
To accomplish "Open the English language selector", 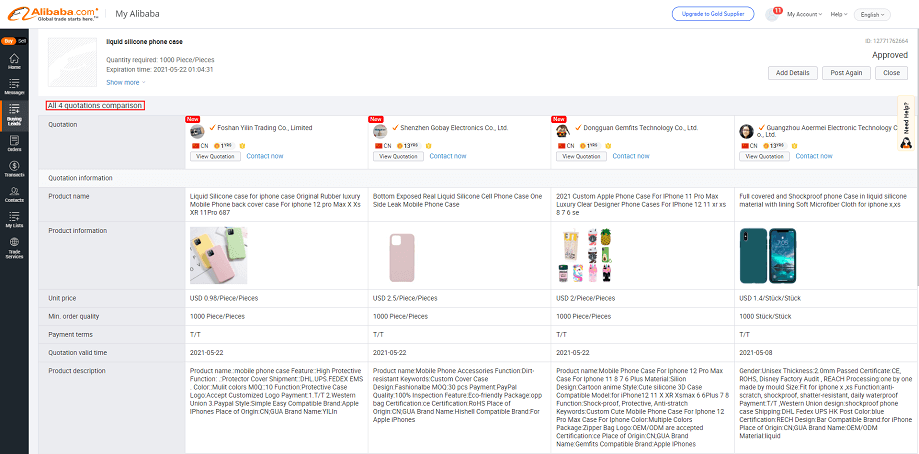I will (x=872, y=14).
